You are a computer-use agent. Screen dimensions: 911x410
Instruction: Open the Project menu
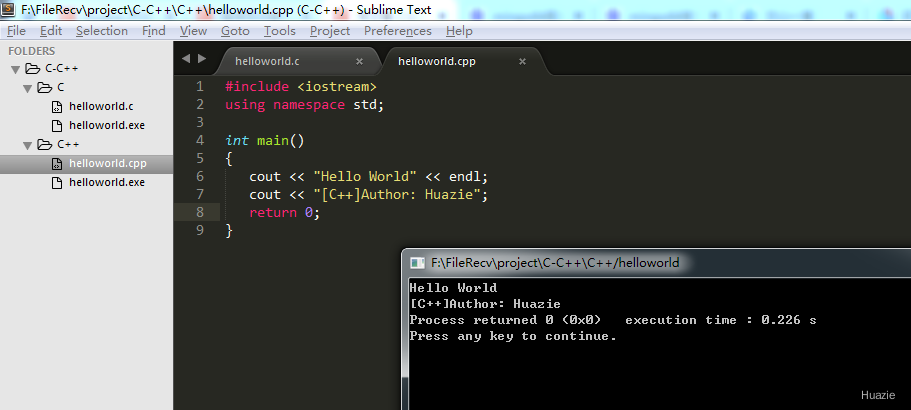(x=330, y=31)
